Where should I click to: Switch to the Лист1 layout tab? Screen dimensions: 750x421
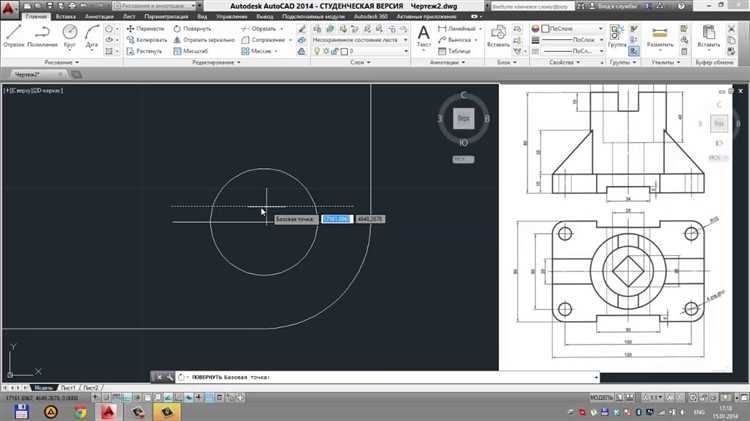(68, 387)
